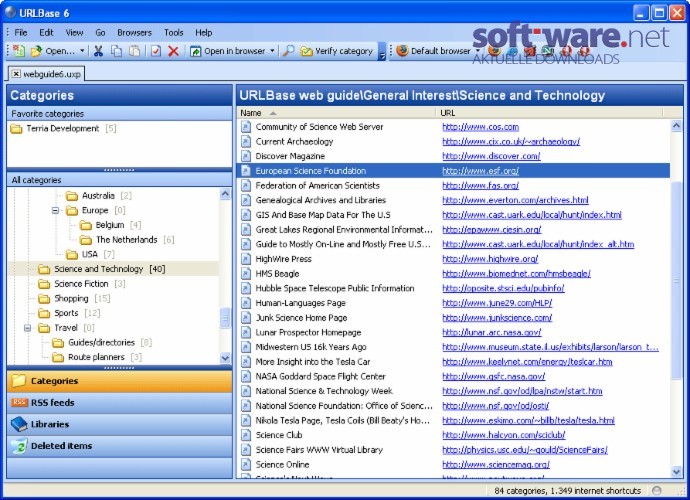
Task: Open the http://www.junkscience.com/ link
Action: (497, 318)
